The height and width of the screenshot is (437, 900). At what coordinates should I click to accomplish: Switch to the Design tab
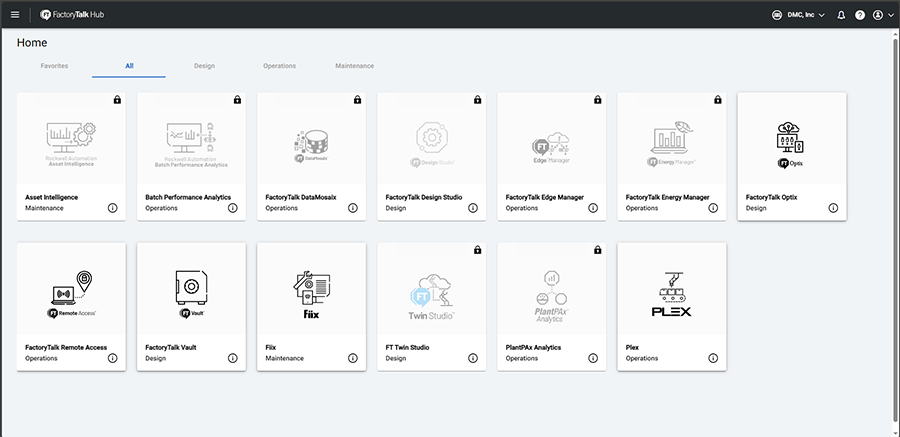click(204, 66)
